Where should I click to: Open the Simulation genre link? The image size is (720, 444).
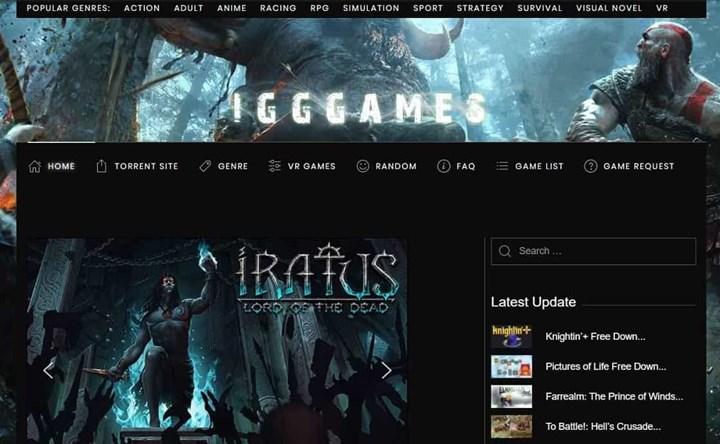(x=371, y=8)
